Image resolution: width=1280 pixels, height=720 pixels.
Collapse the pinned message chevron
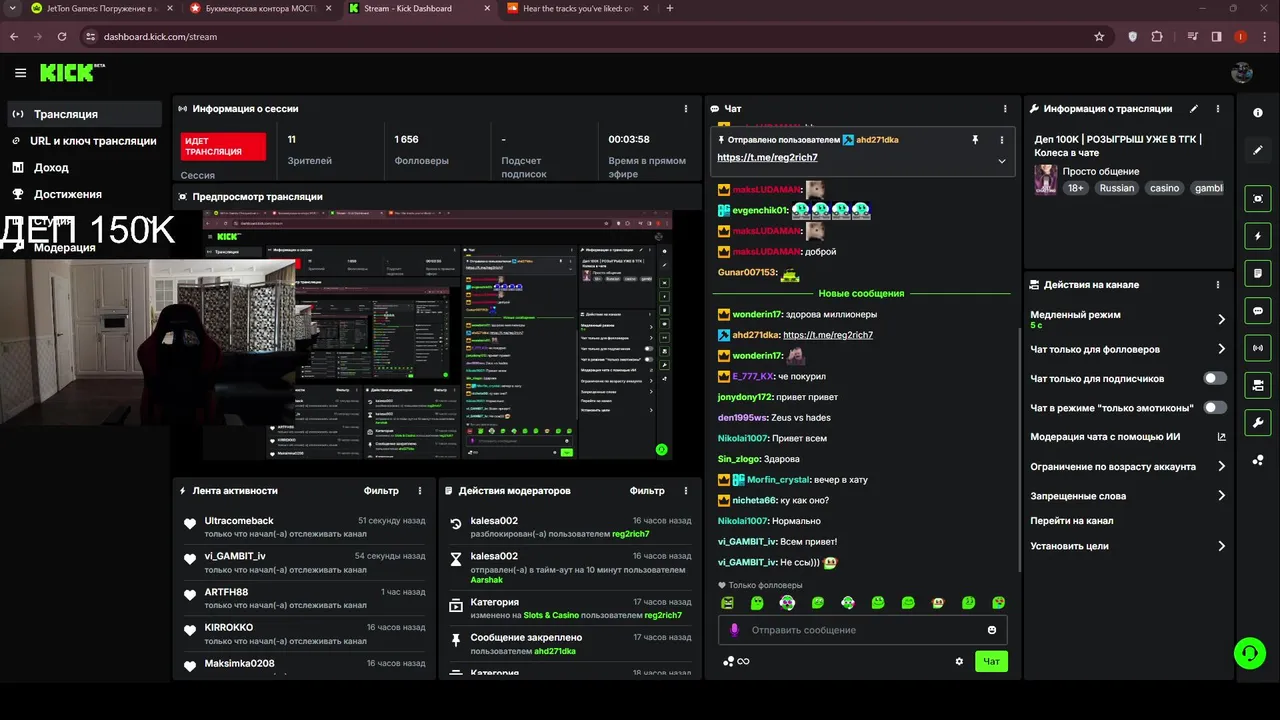(1002, 160)
